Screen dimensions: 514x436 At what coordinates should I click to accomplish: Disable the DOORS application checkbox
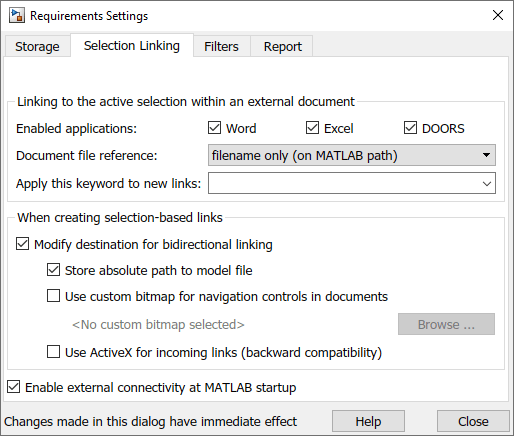click(x=410, y=128)
